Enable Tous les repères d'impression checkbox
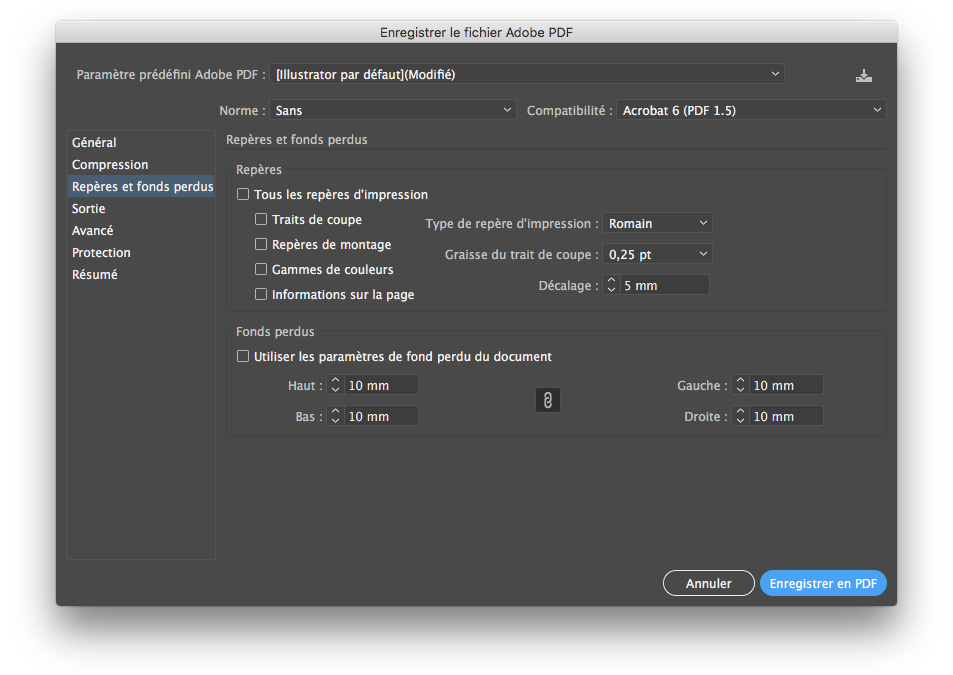 point(243,195)
